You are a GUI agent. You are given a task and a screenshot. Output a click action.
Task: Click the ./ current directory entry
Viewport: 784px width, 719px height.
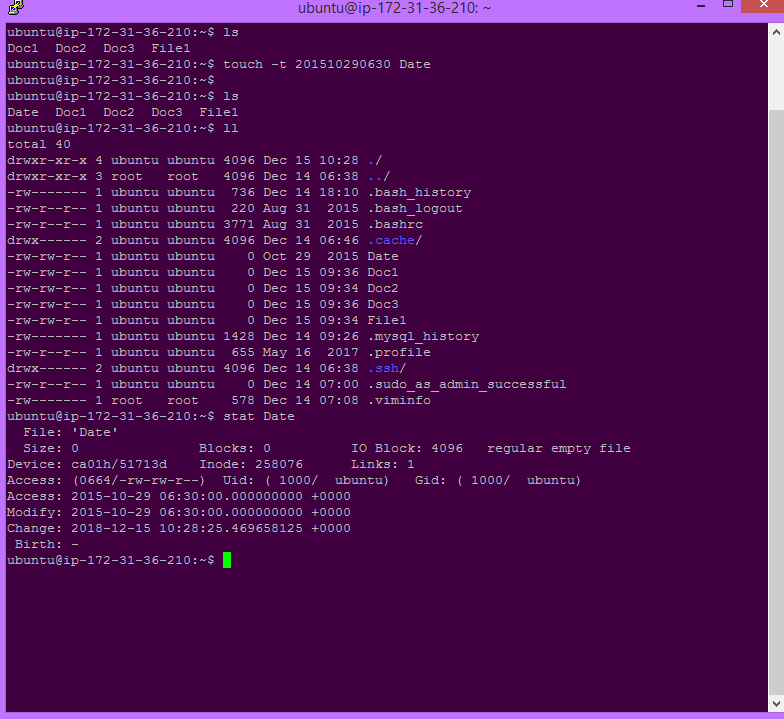tap(375, 160)
